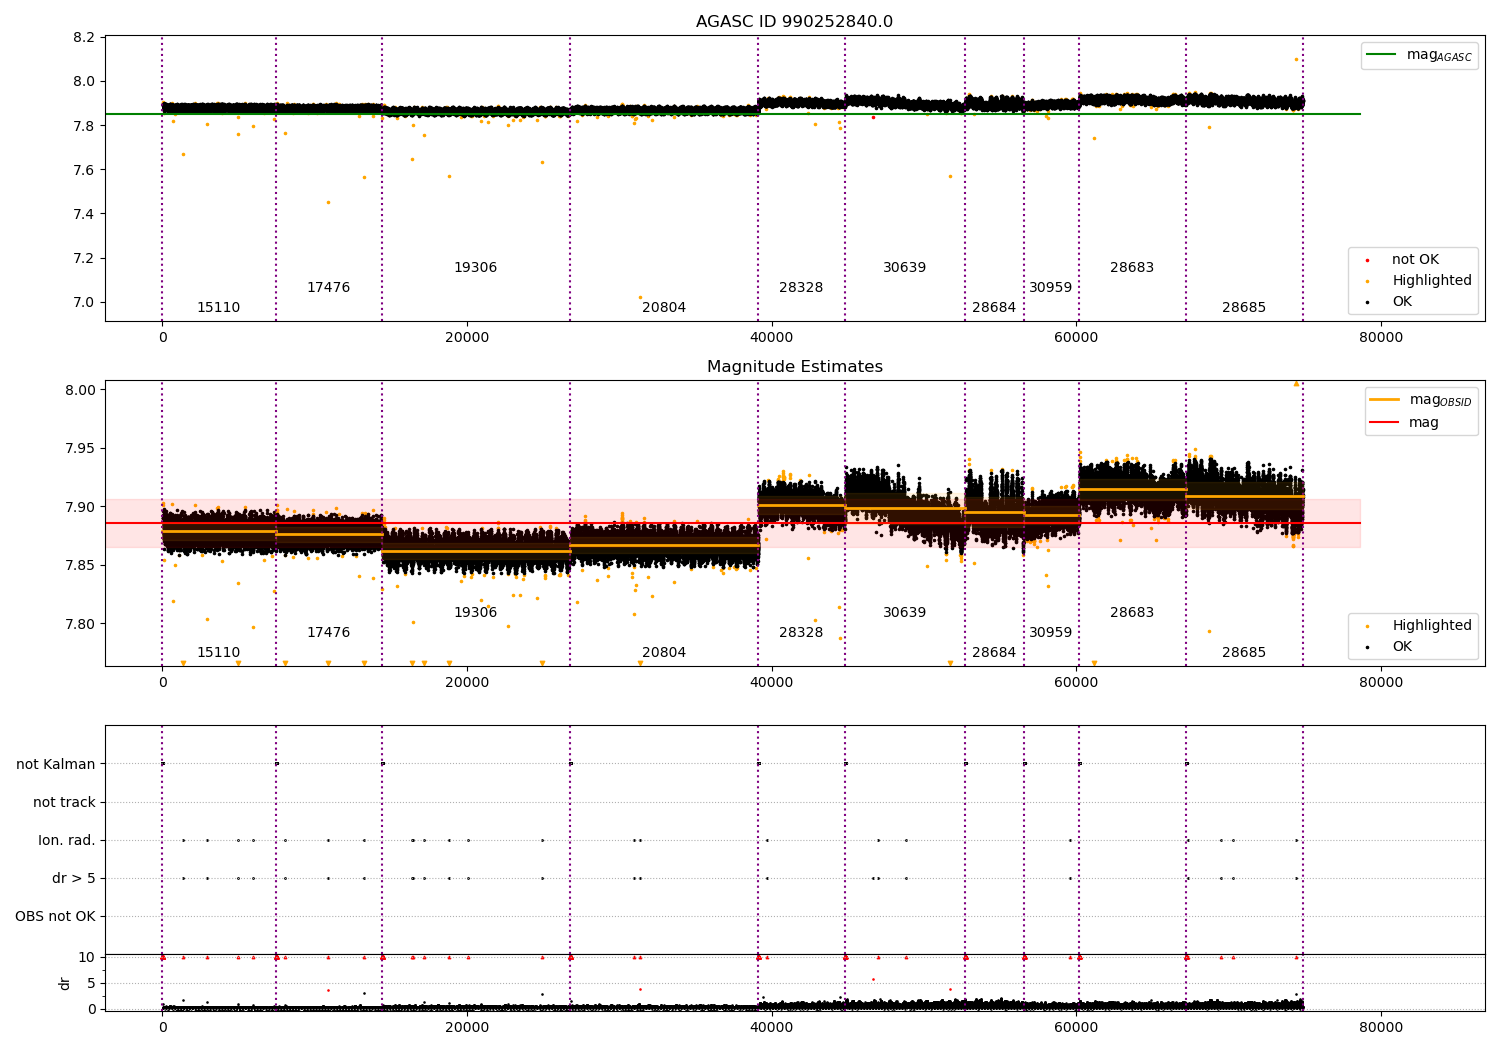
Task: Select the 'Ion. rad.' axis label
Action: (67, 840)
